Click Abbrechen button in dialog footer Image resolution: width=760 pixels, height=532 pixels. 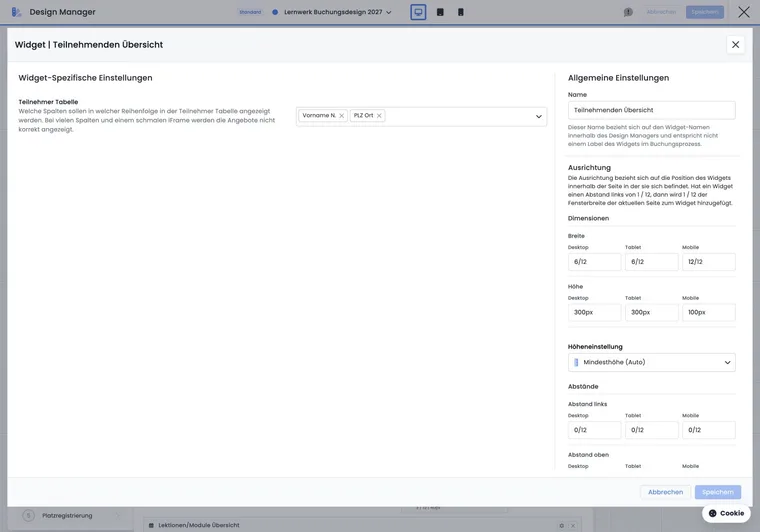pyautogui.click(x=665, y=492)
